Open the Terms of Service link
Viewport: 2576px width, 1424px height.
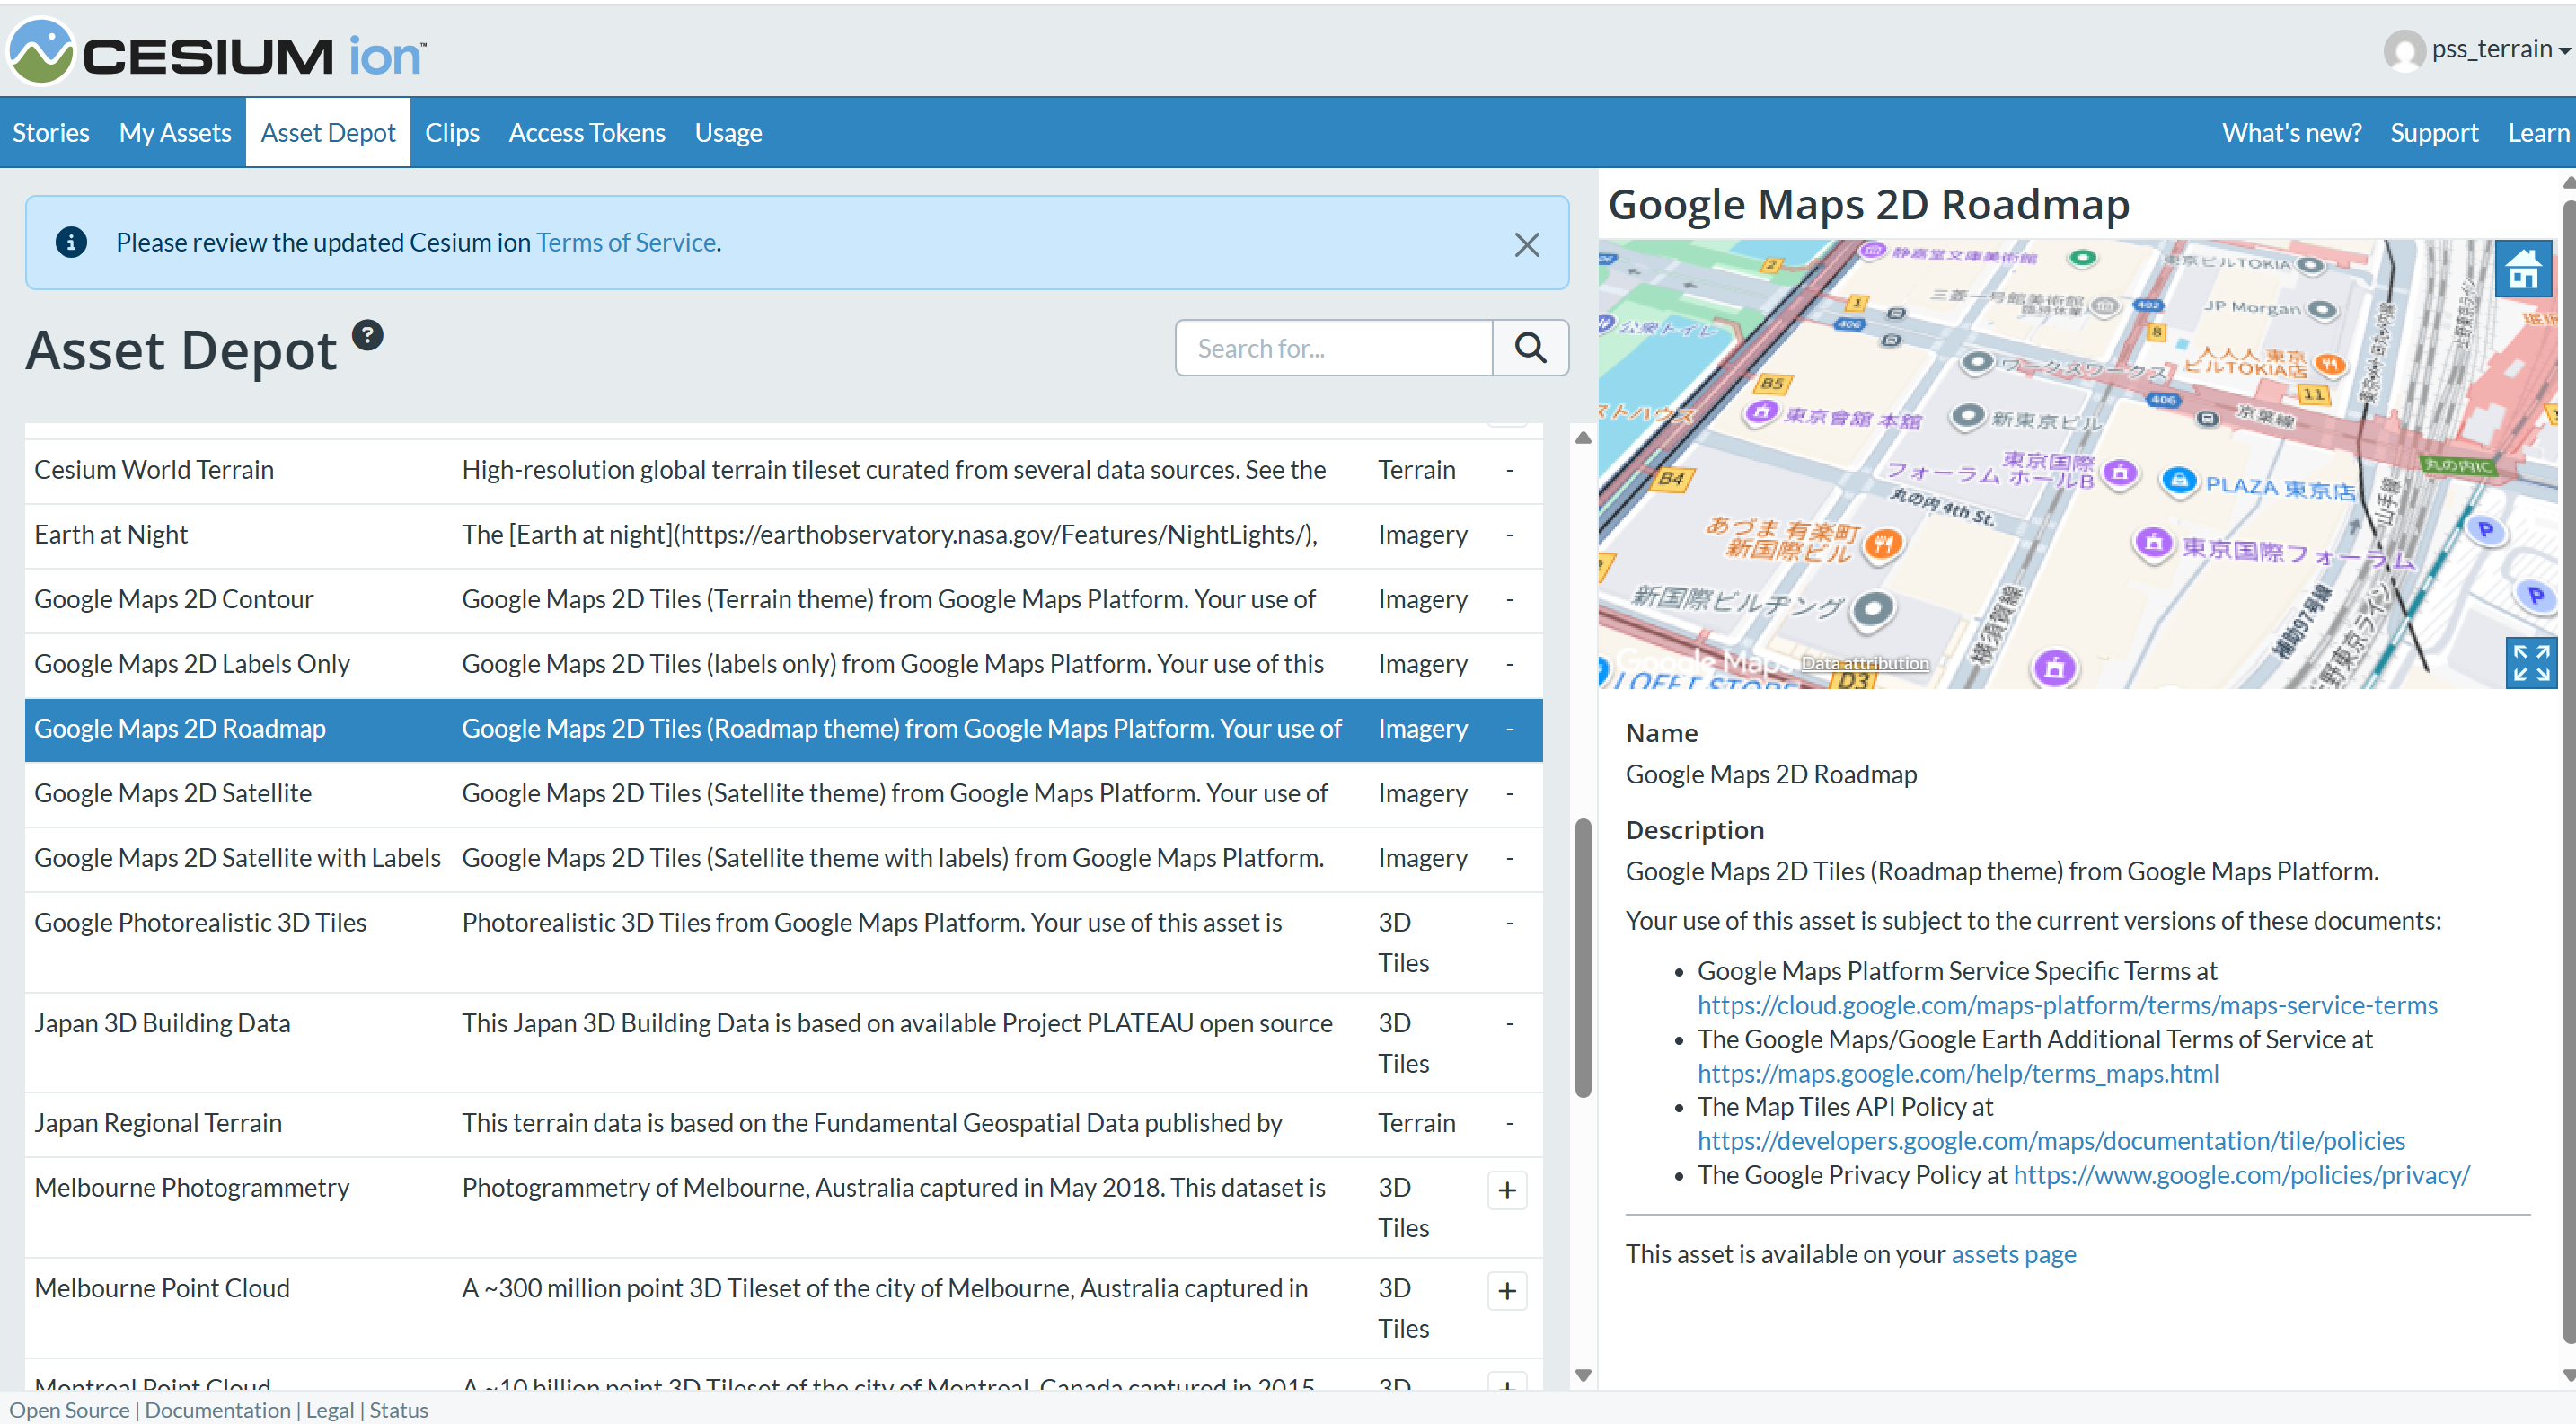(x=626, y=242)
